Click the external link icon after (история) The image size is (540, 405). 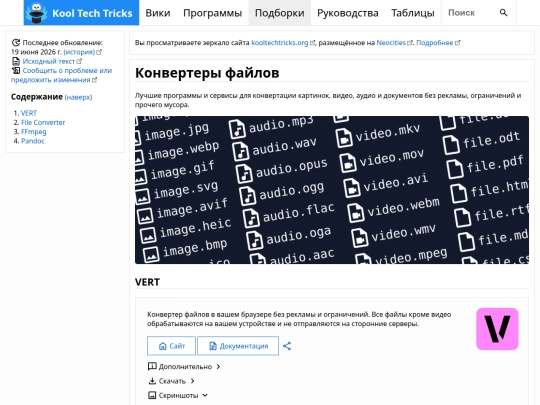pyautogui.click(x=99, y=52)
